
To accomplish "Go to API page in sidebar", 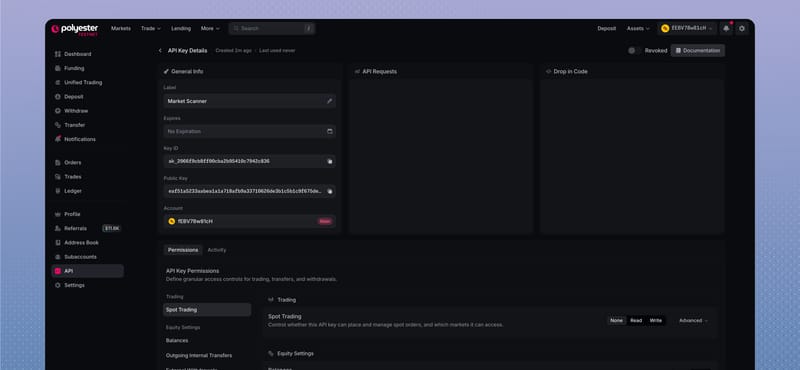I will [x=87, y=271].
